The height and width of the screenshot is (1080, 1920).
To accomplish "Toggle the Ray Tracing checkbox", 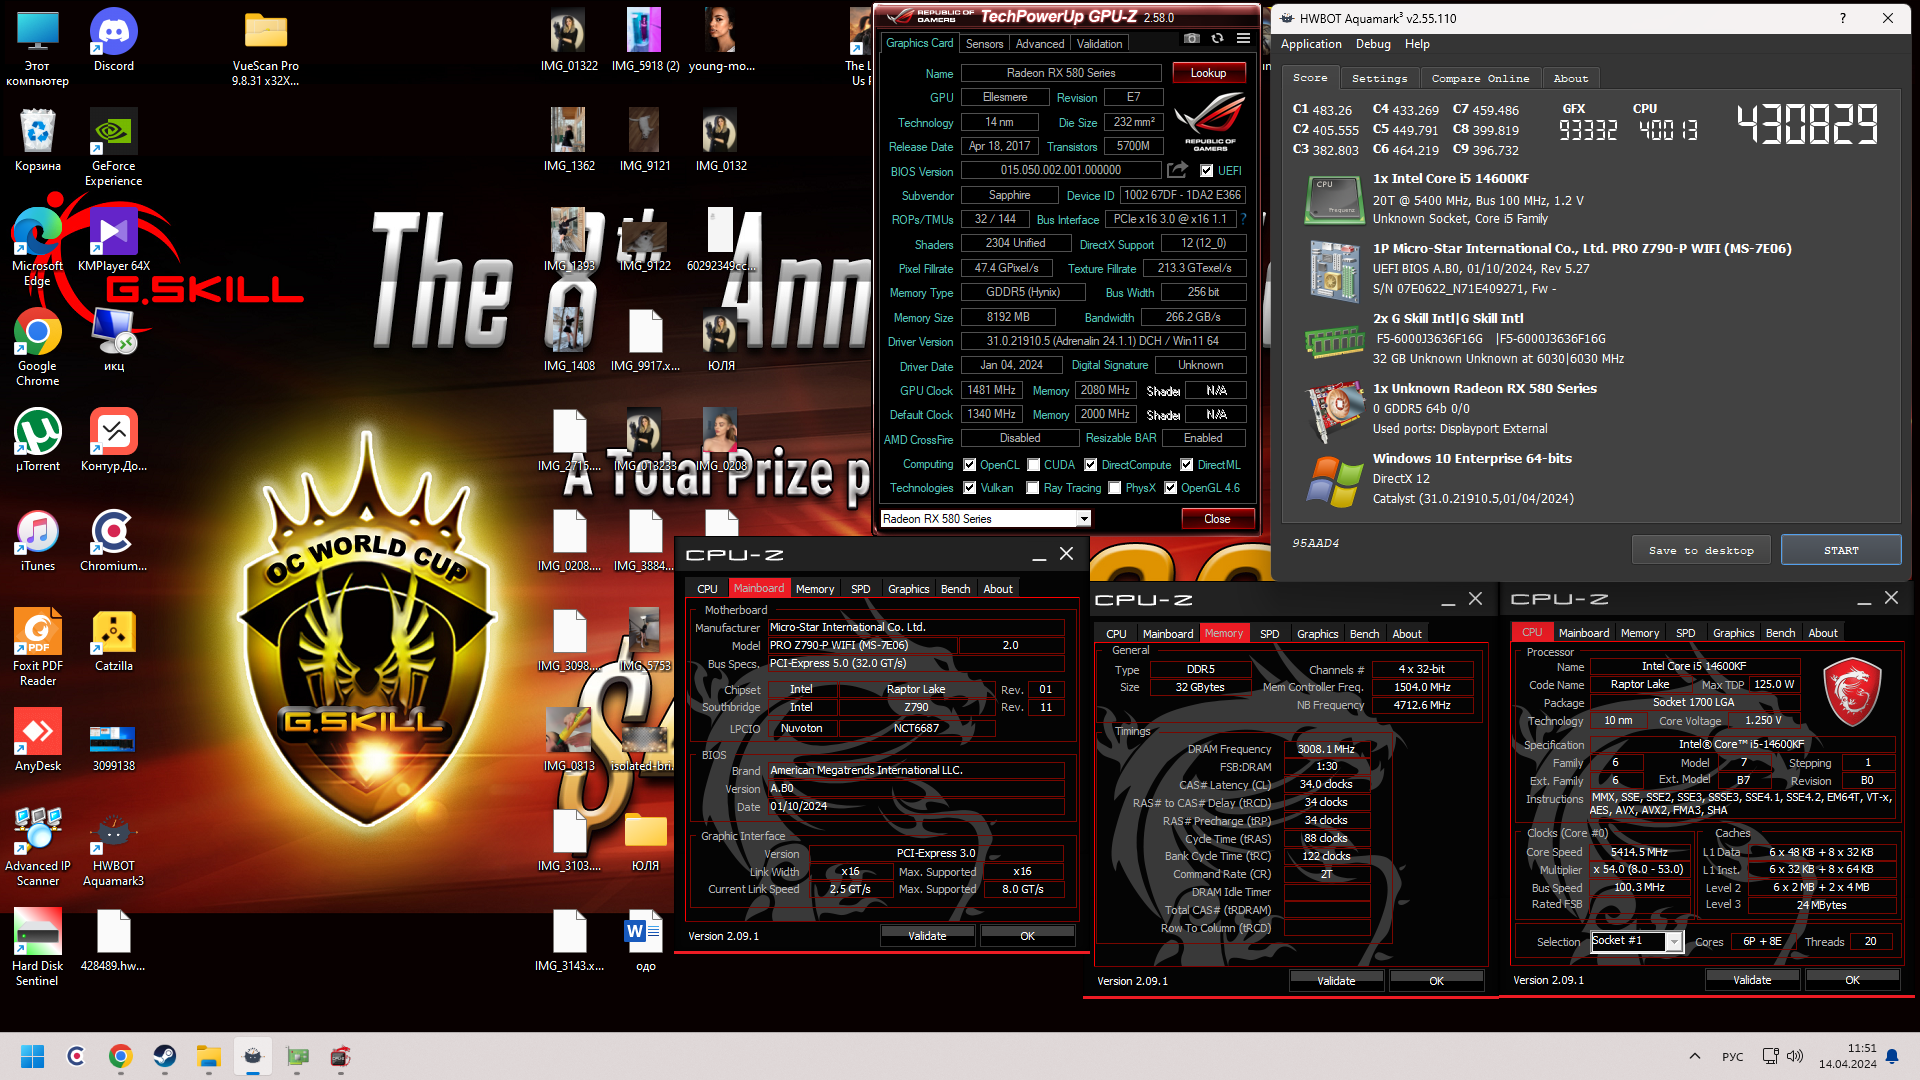I will [x=1033, y=488].
